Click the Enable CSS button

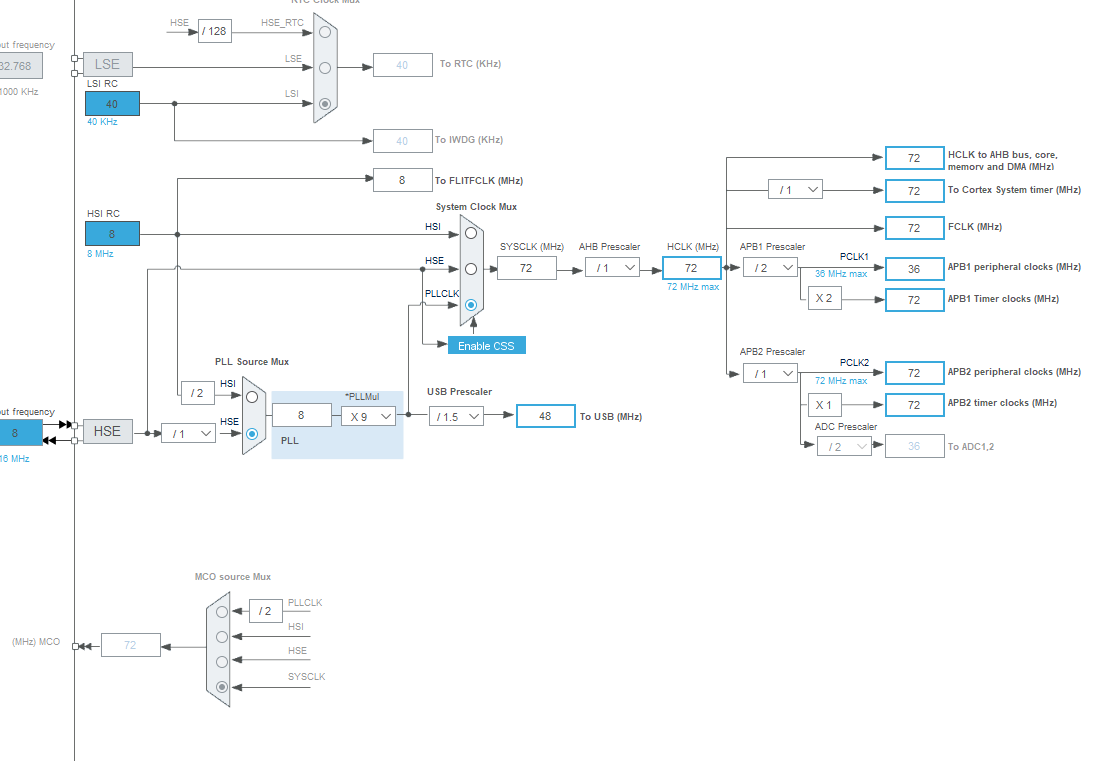[486, 345]
